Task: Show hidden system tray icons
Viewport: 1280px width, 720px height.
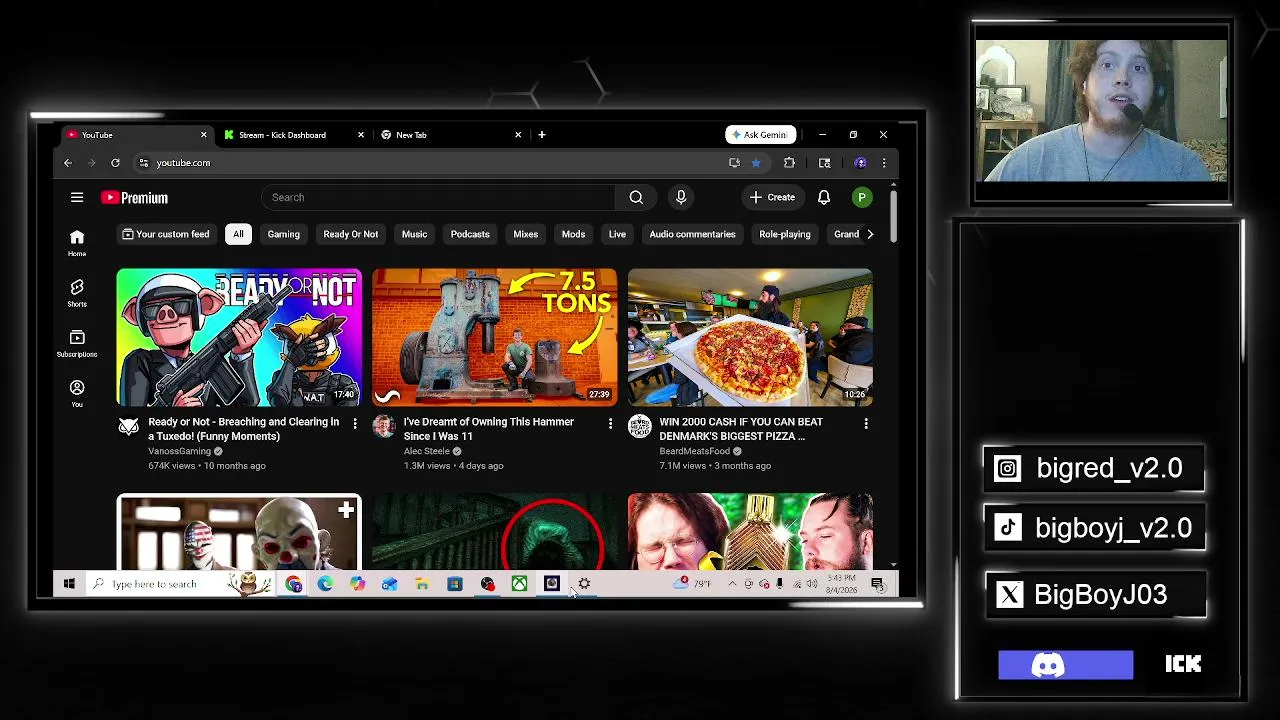Action: pos(732,584)
